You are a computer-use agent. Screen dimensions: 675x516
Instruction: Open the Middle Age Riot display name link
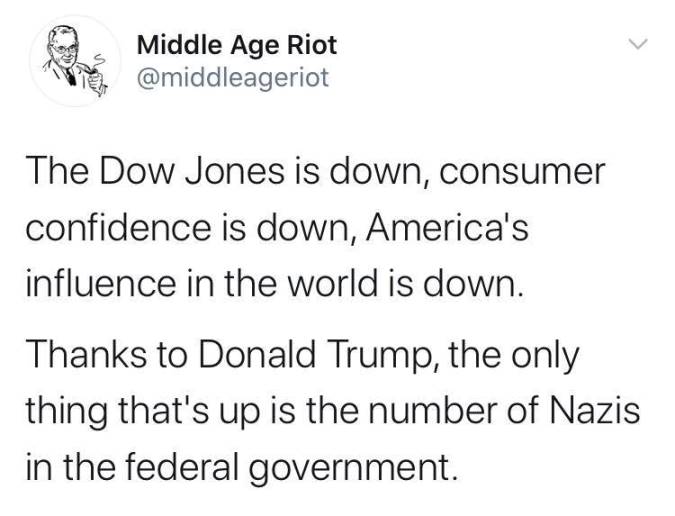tap(237, 45)
